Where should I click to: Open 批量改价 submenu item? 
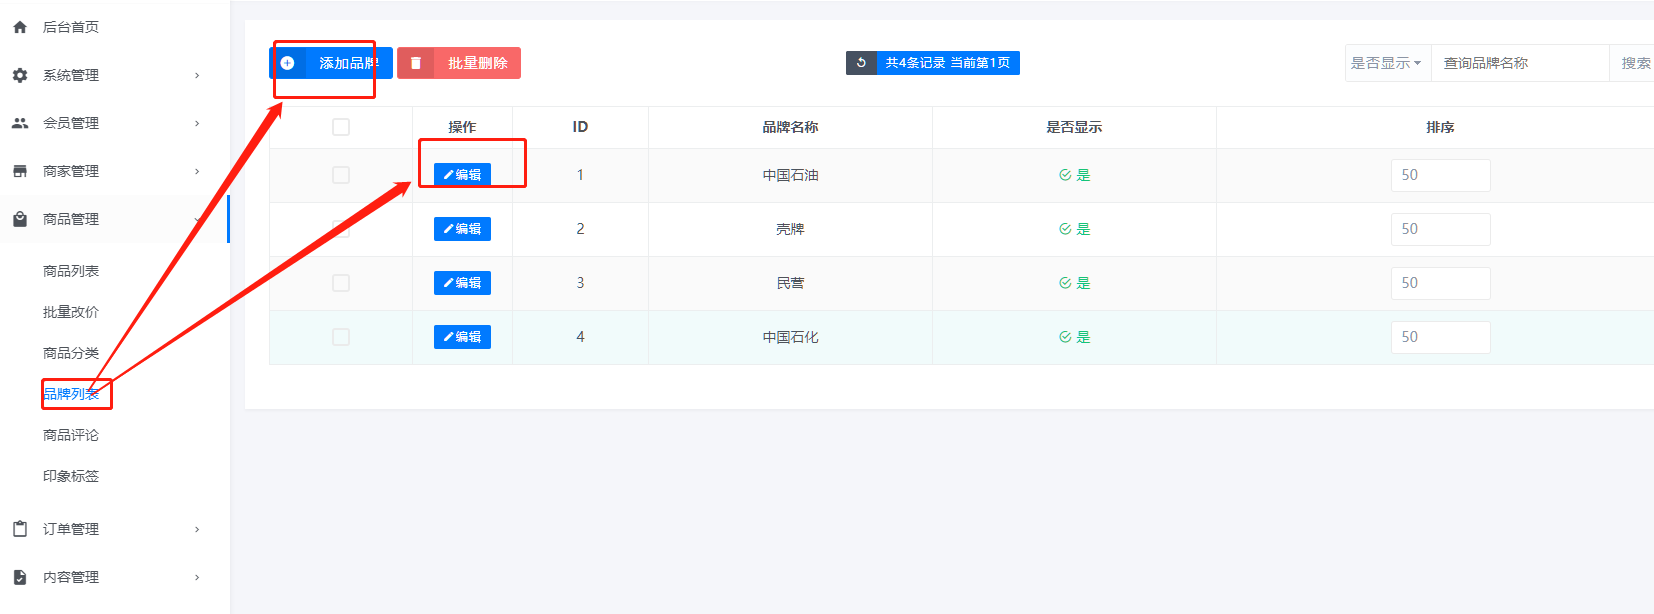point(71,312)
